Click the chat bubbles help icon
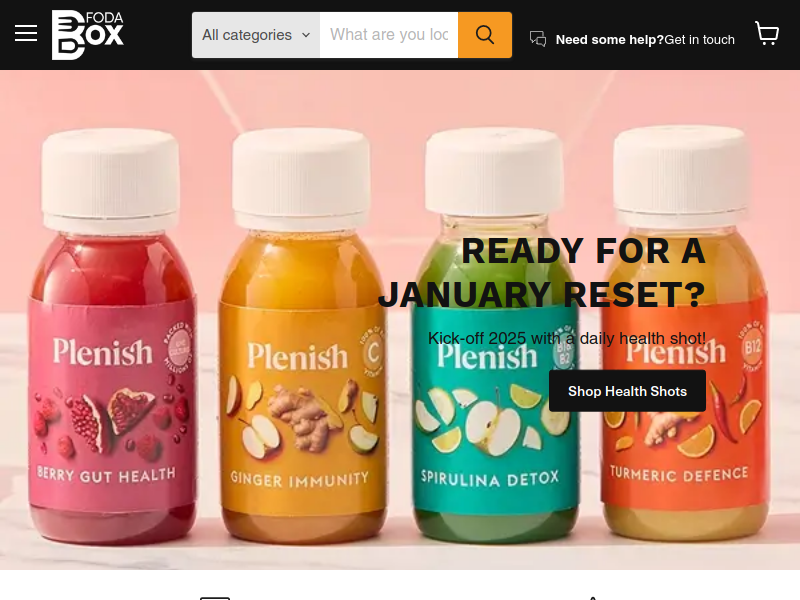The width and height of the screenshot is (800, 600). click(538, 39)
